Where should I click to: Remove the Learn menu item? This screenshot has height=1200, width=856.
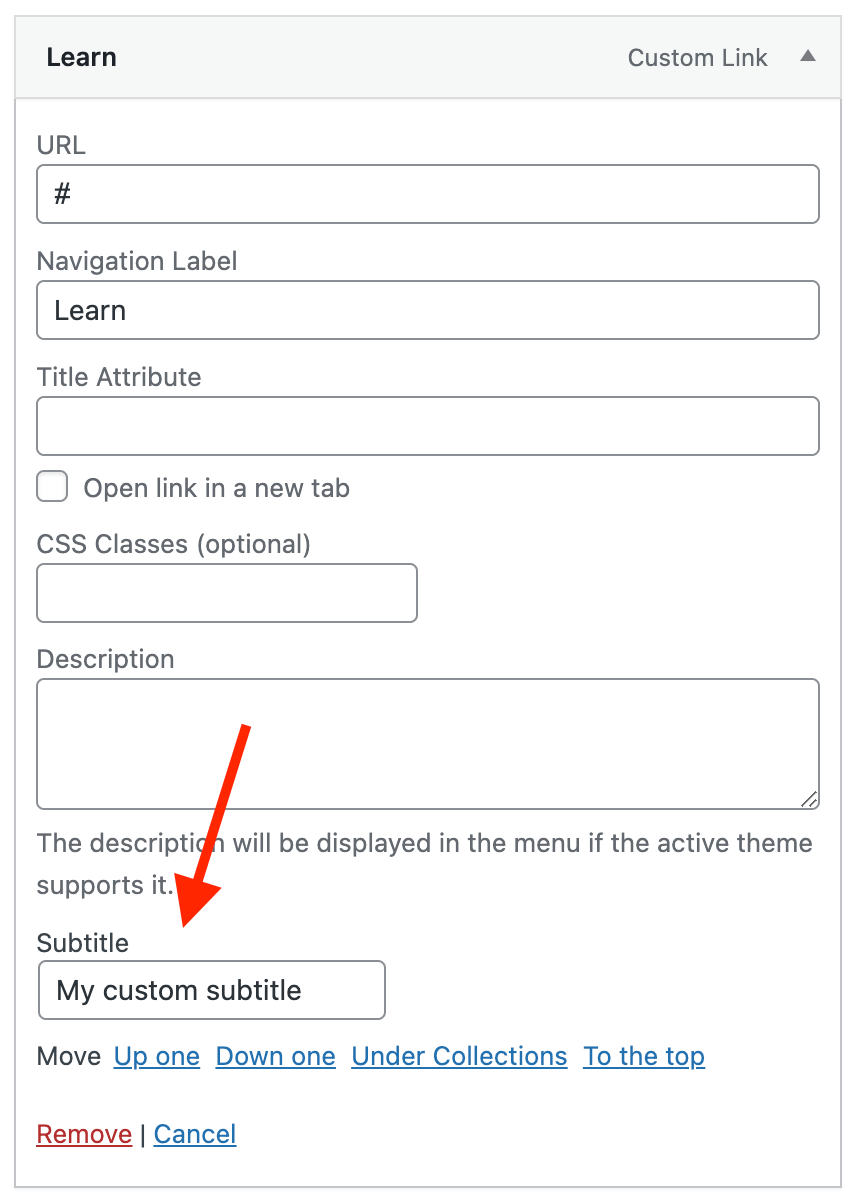pyautogui.click(x=84, y=1134)
